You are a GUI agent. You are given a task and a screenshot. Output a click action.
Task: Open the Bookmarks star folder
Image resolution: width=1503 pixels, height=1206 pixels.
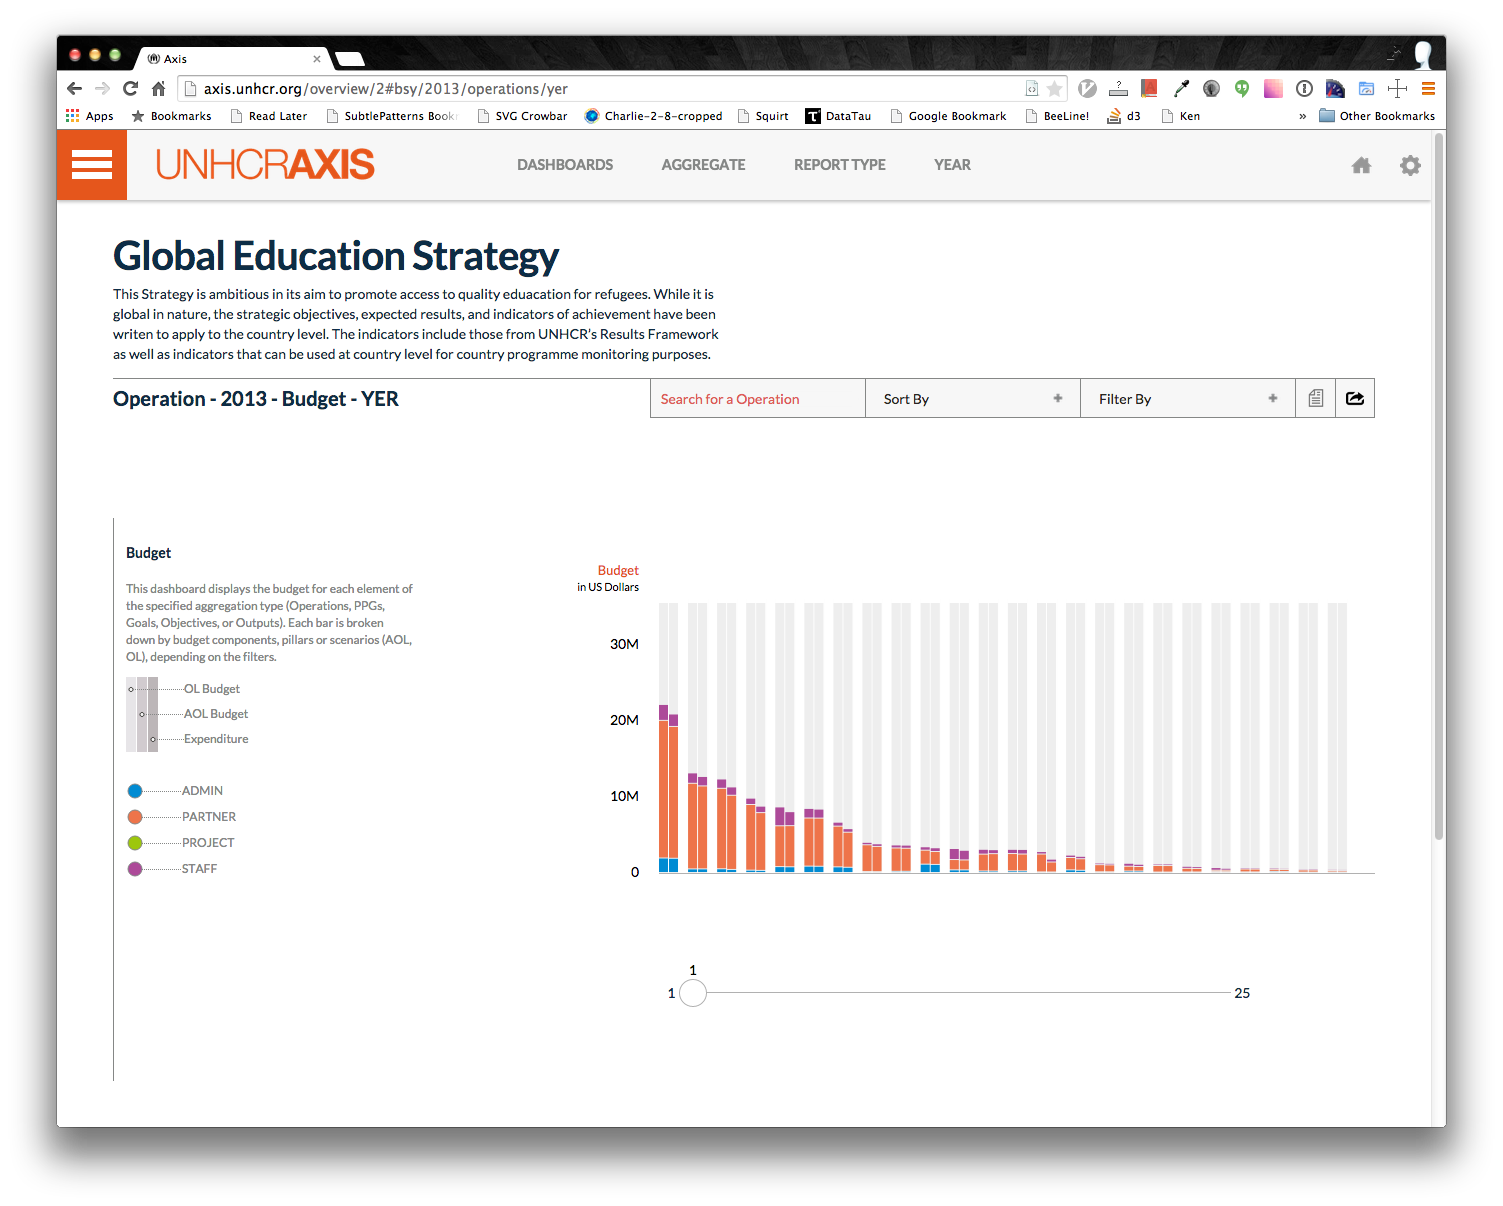click(x=172, y=116)
